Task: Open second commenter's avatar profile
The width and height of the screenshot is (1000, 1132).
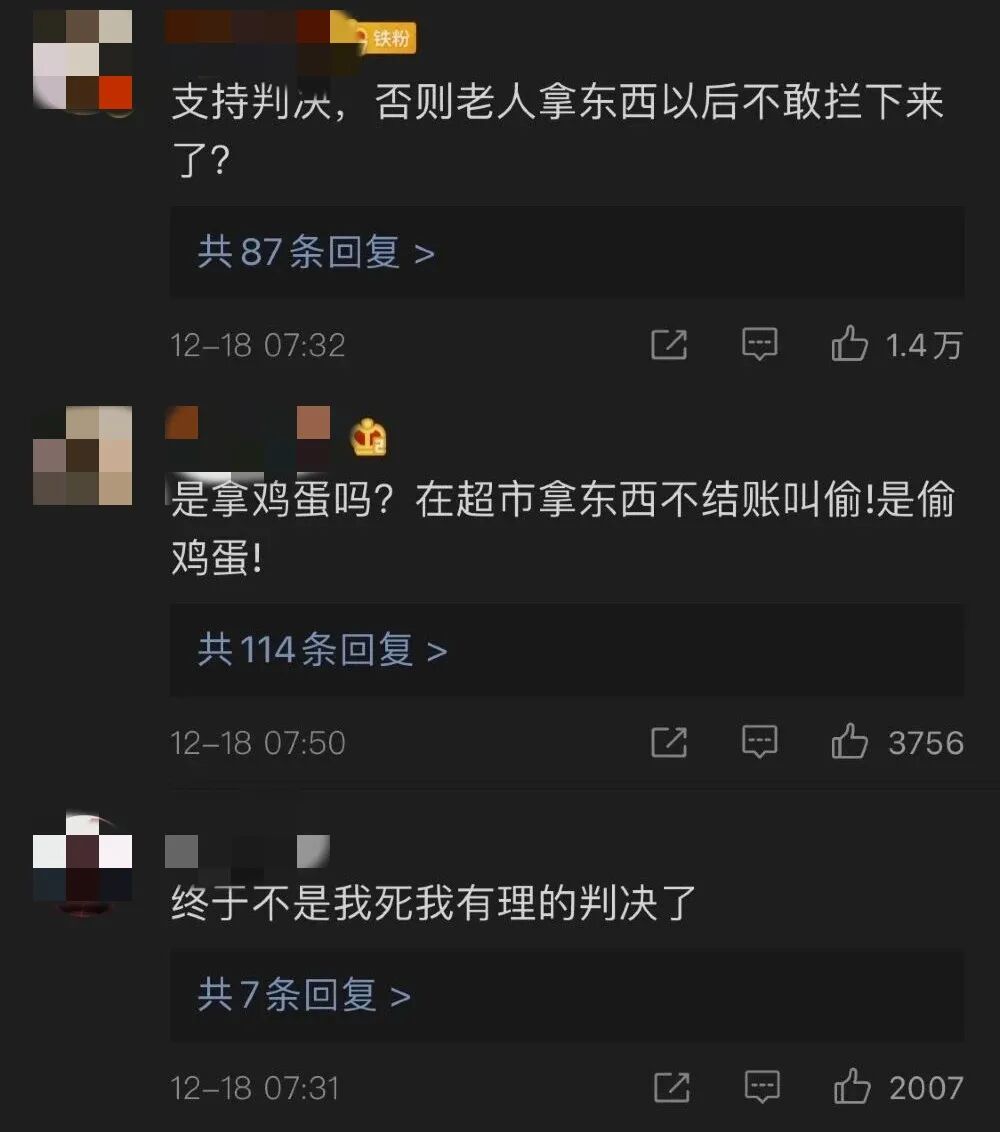Action: click(x=82, y=456)
